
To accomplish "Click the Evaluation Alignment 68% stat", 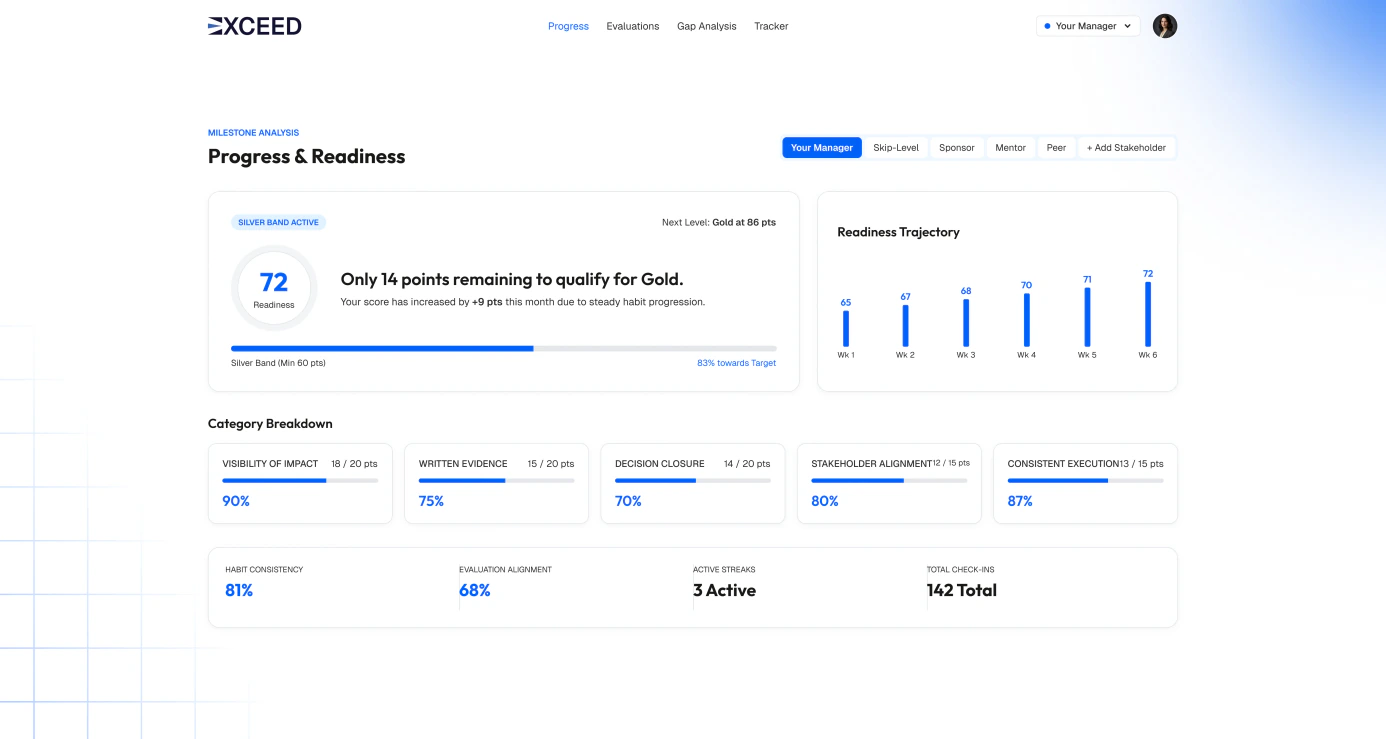I will pyautogui.click(x=475, y=590).
